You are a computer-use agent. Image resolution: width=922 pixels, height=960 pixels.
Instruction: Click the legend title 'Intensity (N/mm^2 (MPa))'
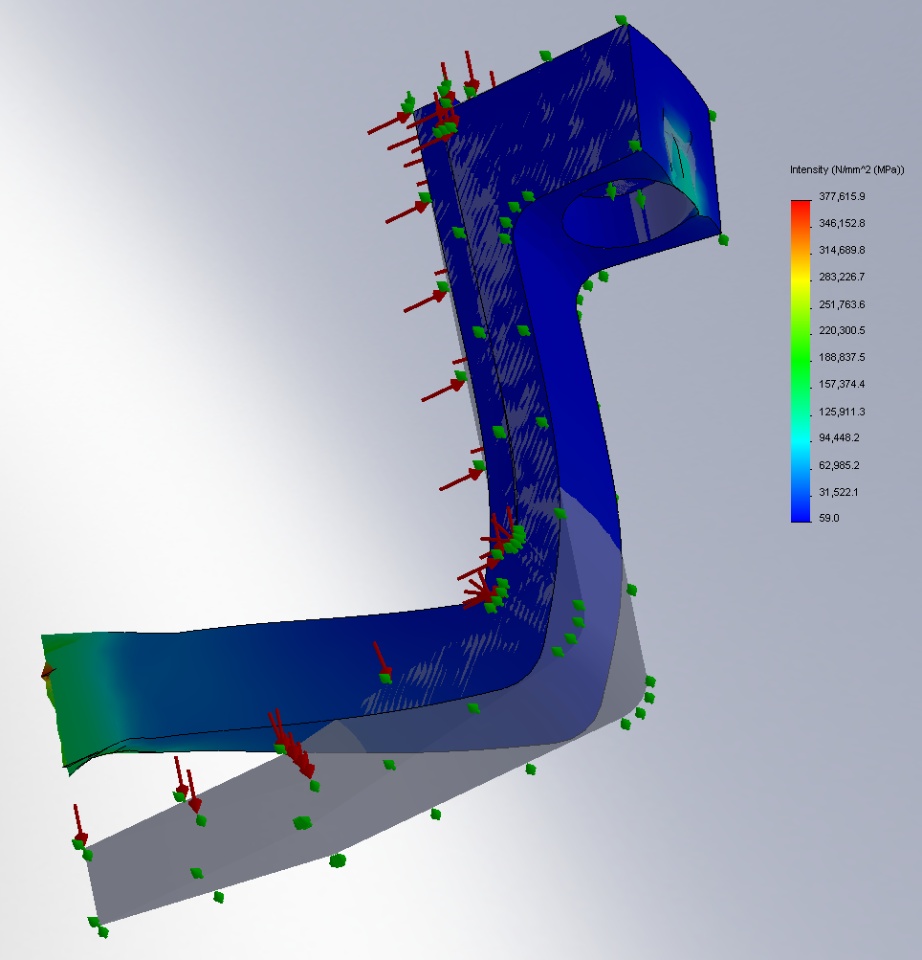(847, 170)
